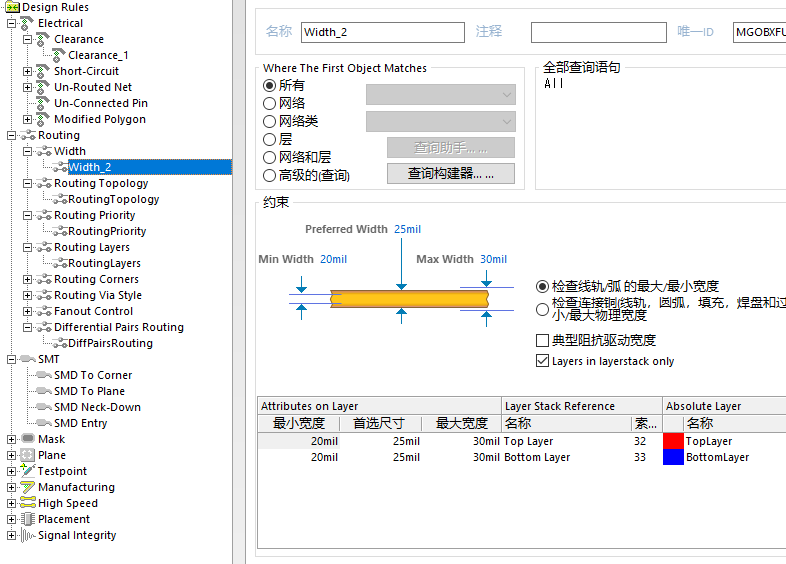Select the 网络 radio button
This screenshot has height=564, width=786.
[x=270, y=103]
